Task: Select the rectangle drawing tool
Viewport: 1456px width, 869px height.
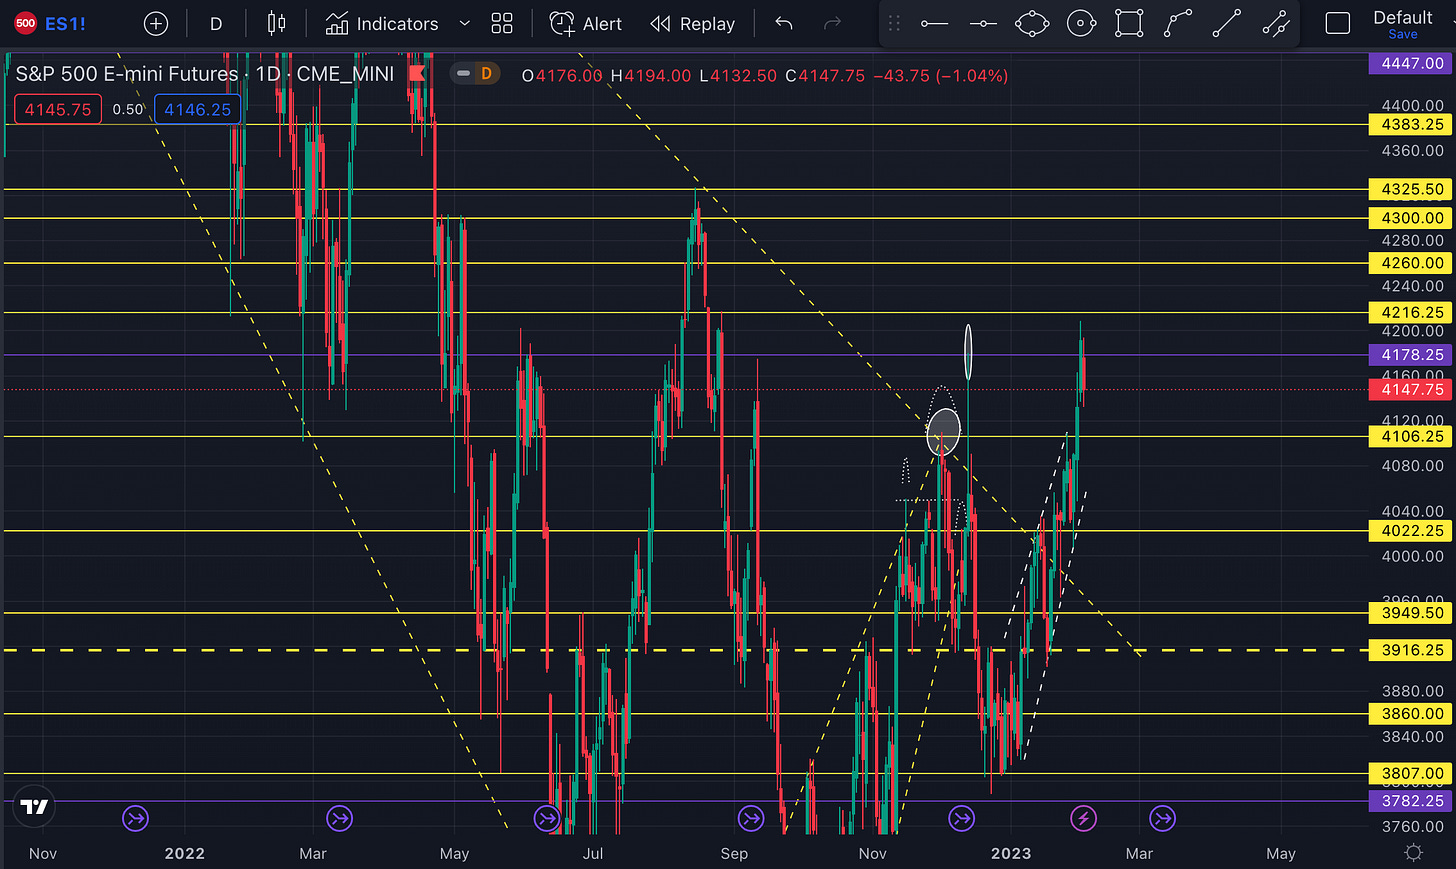Action: pyautogui.click(x=1130, y=23)
